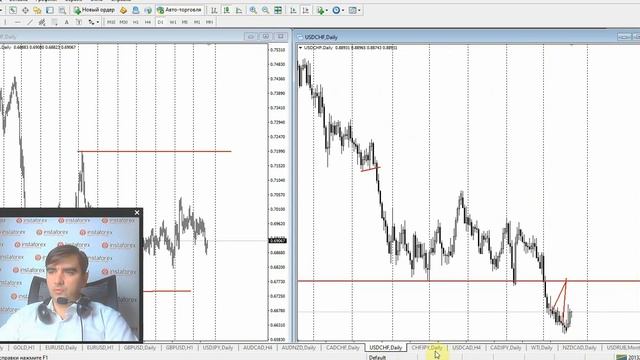Close the webcam overlay with X

click(137, 212)
